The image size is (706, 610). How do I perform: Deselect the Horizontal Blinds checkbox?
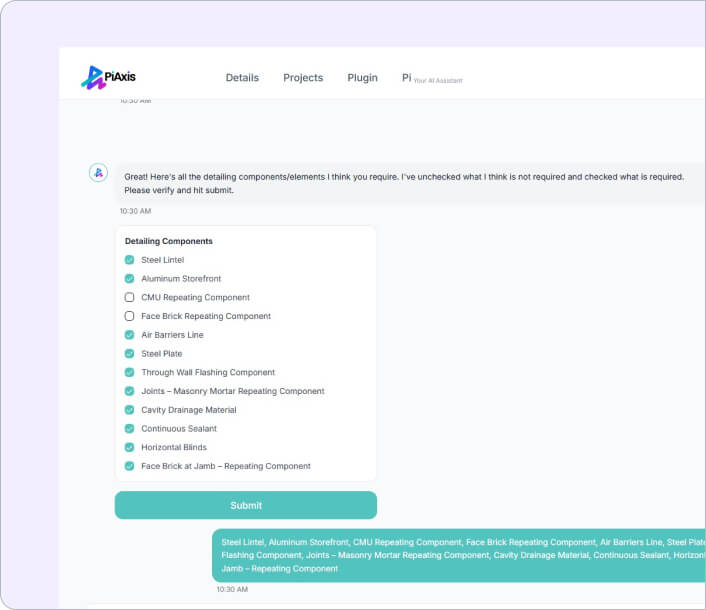pos(129,447)
